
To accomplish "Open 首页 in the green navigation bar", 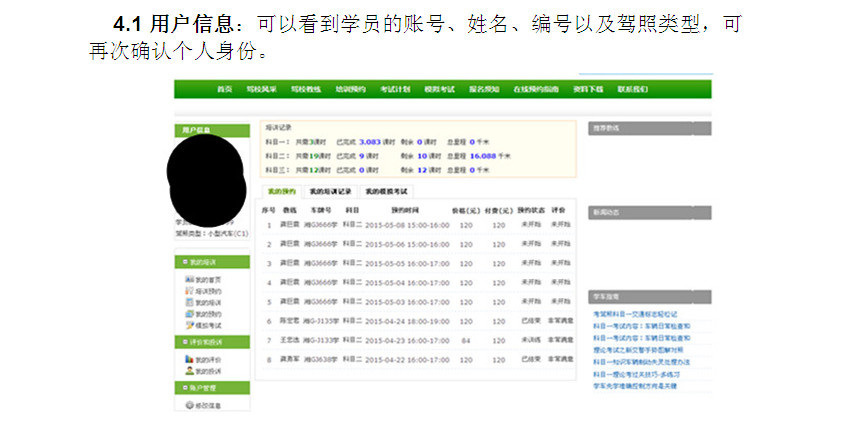I will click(x=225, y=89).
